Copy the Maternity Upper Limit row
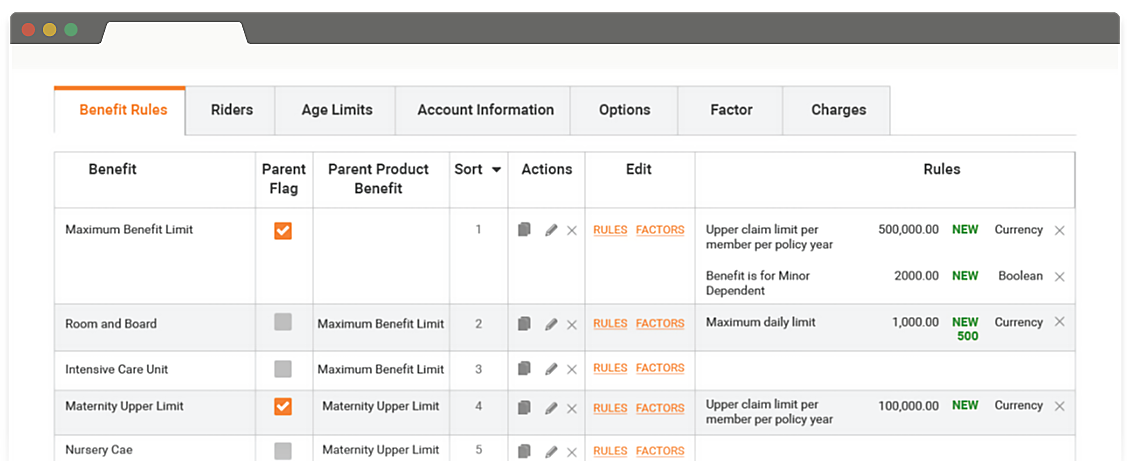This screenshot has width=1127, height=461. [x=524, y=408]
